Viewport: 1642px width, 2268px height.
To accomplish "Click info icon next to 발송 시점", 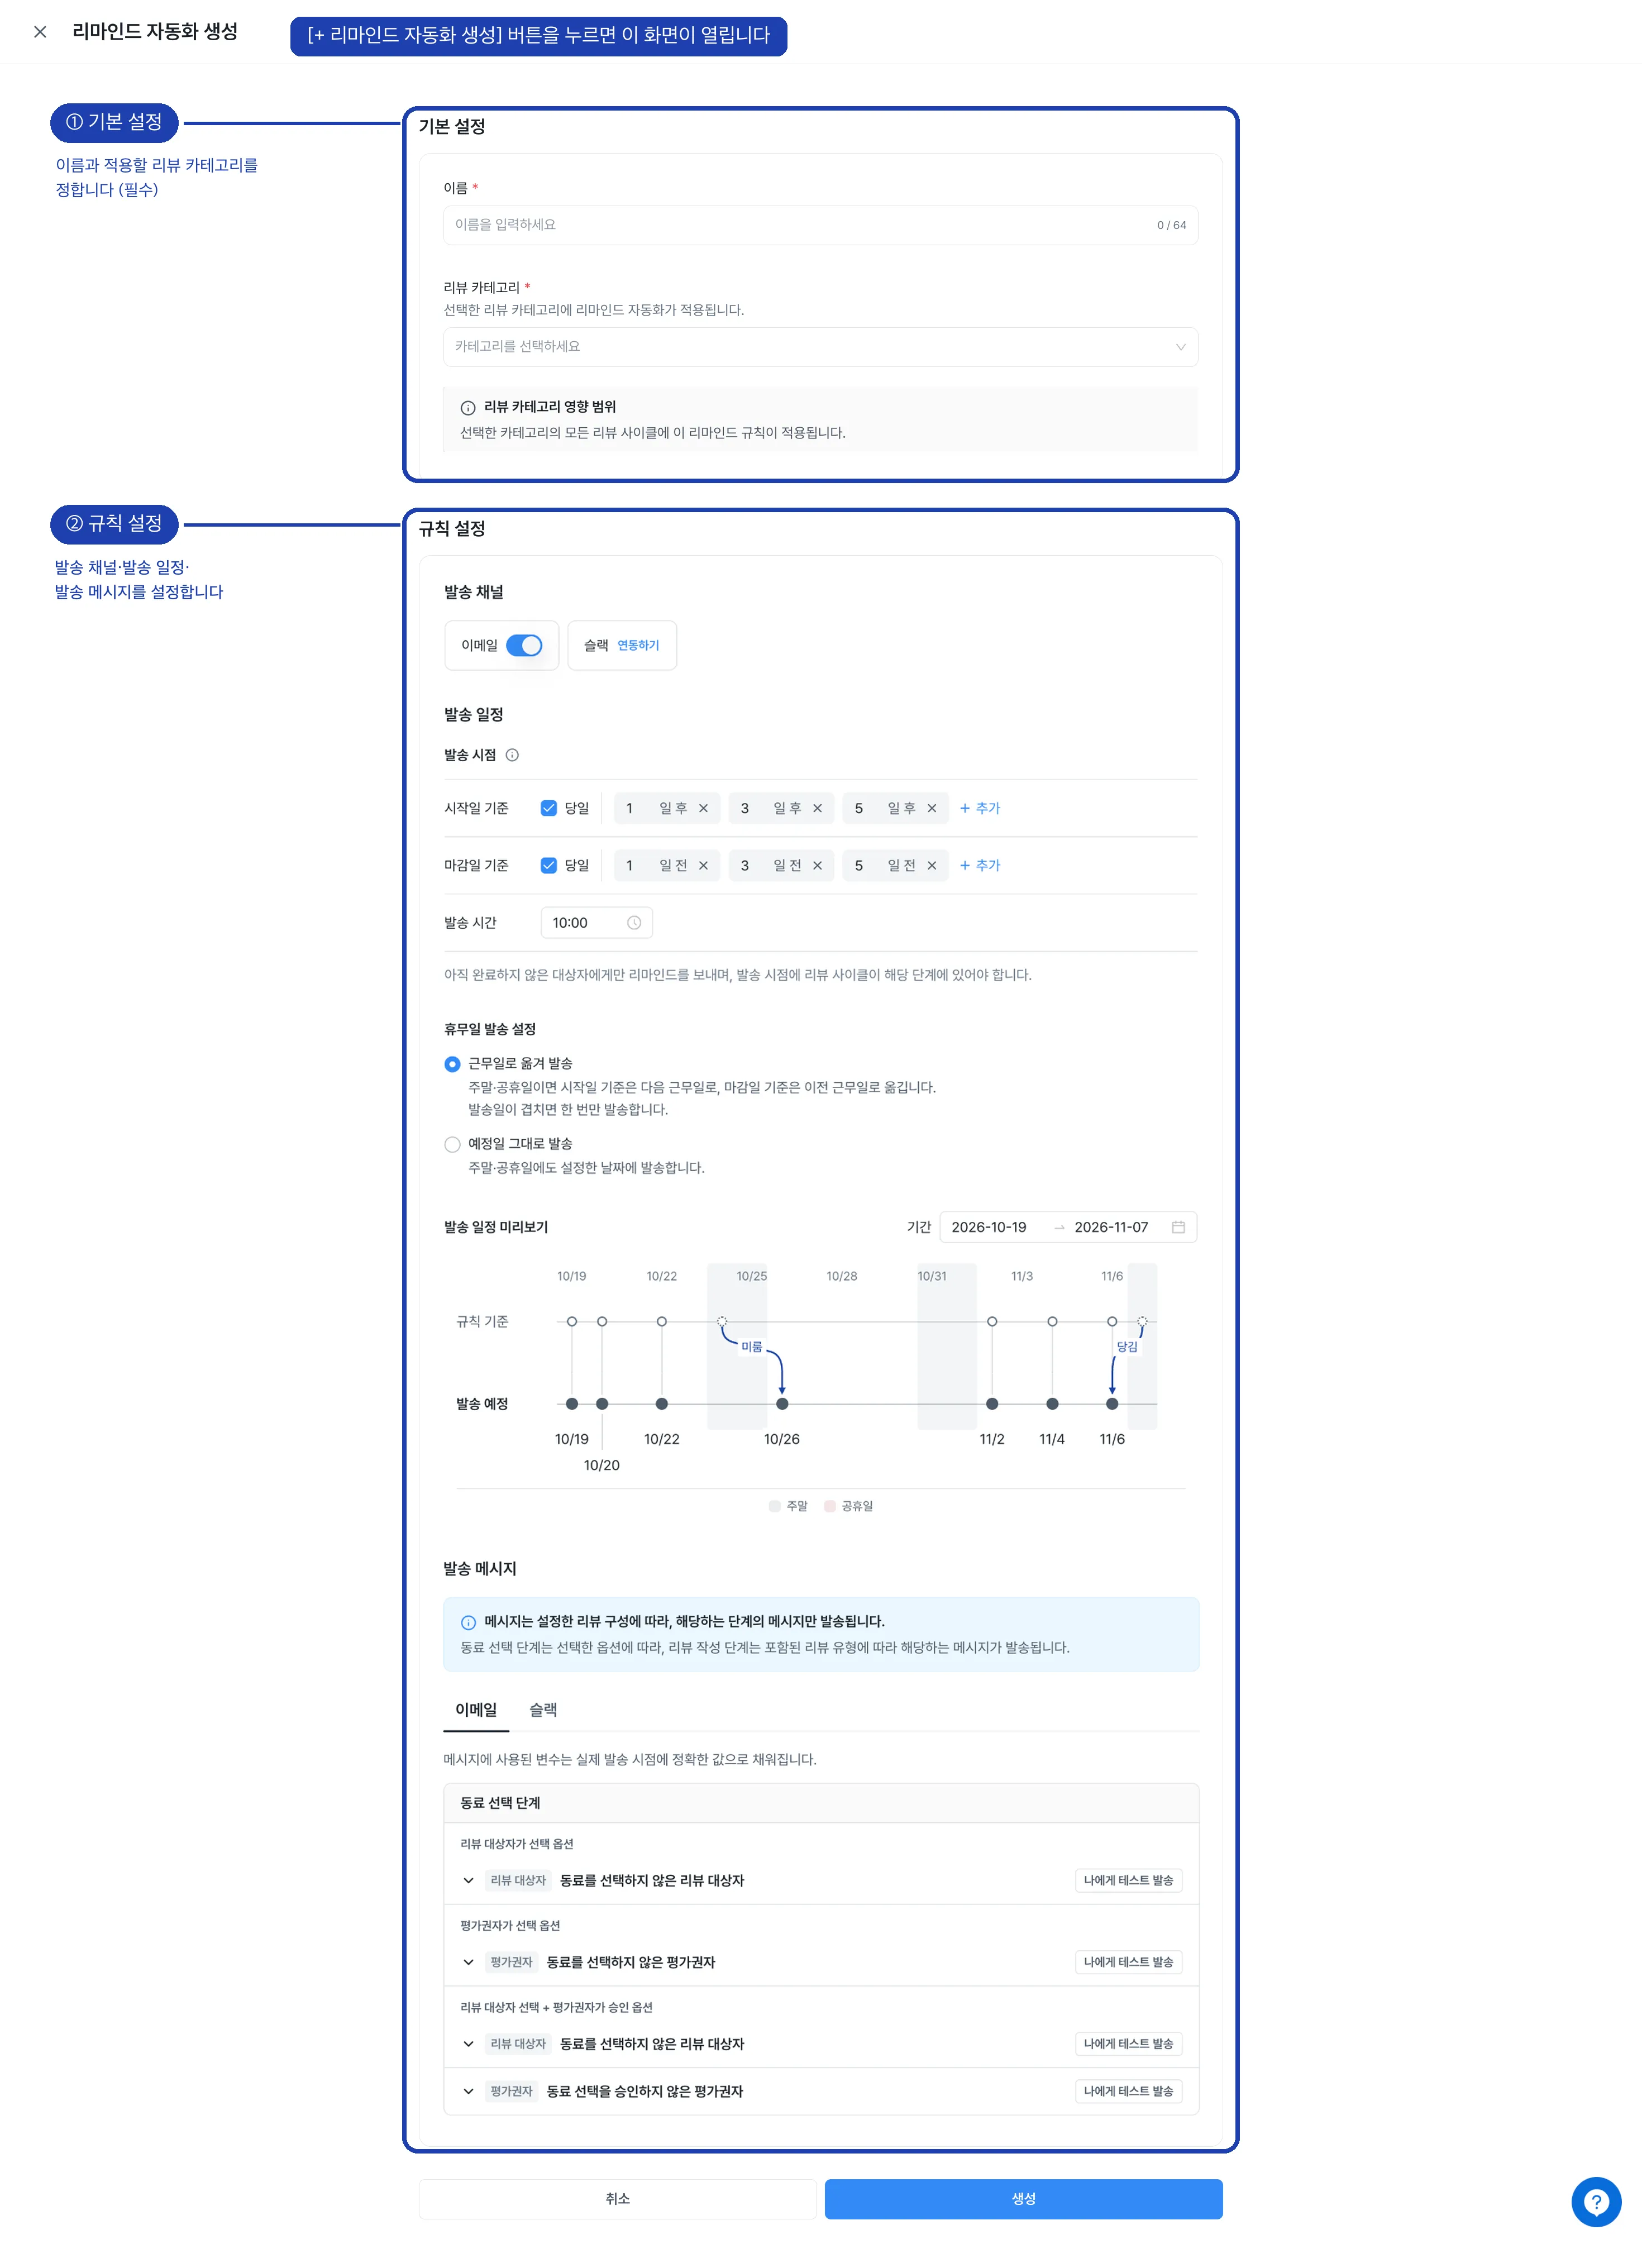I will (512, 756).
